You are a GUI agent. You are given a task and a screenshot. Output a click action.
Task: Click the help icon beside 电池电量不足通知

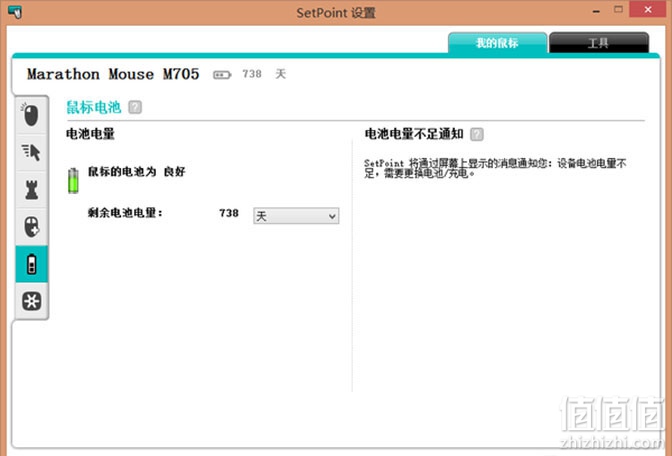pos(477,135)
